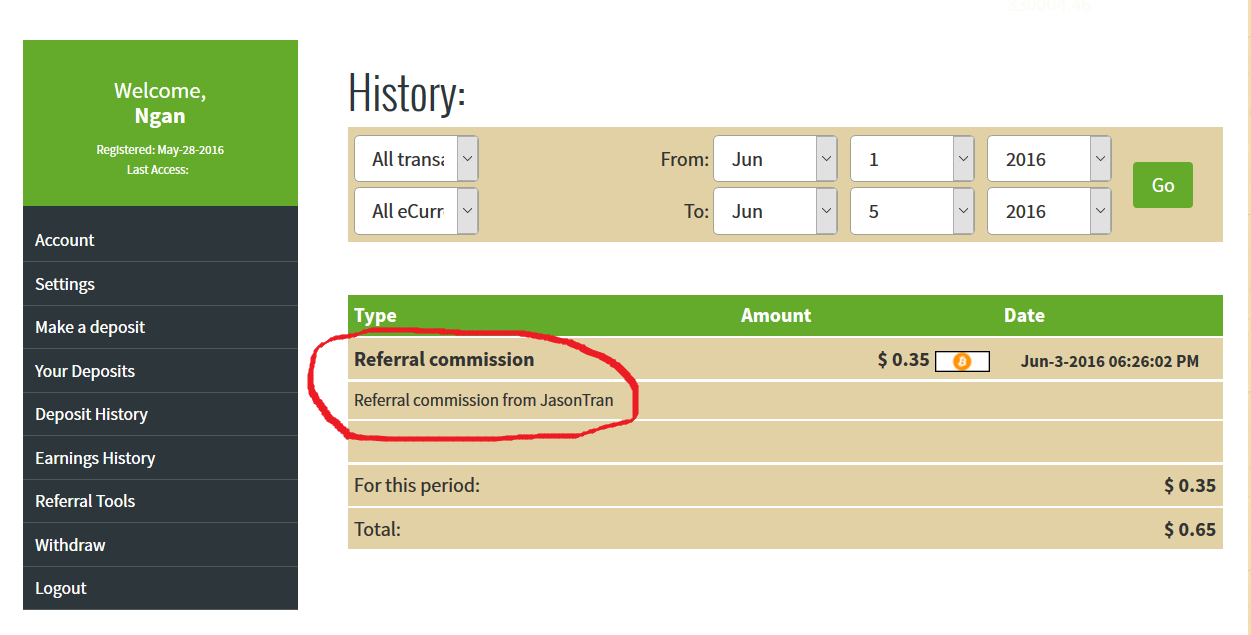Image resolution: width=1251 pixels, height=635 pixels.
Task: Click the Logout link
Action: coord(61,588)
